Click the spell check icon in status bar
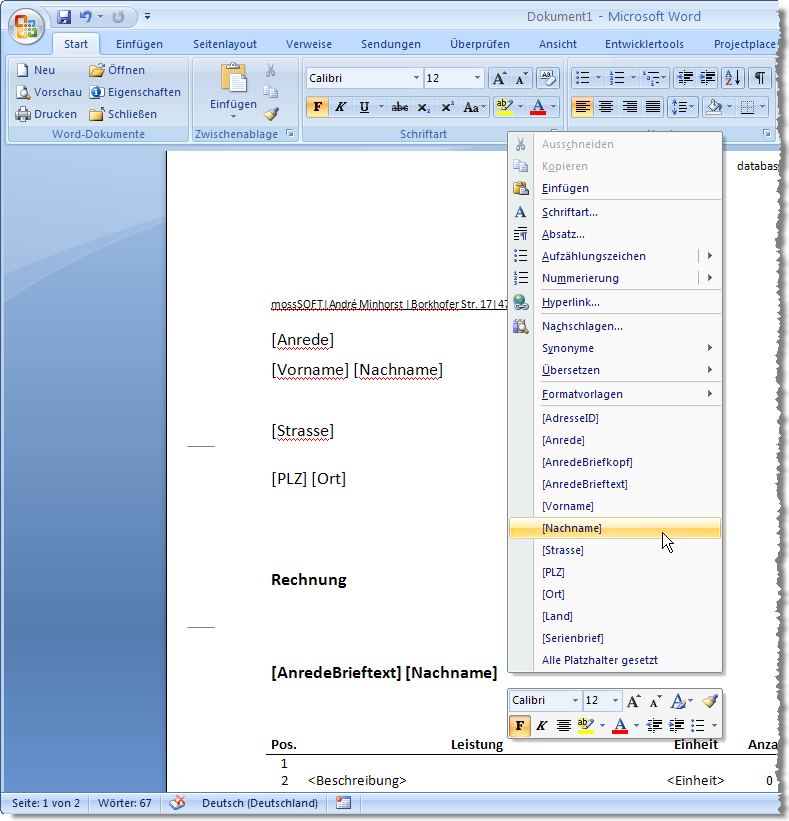 point(177,803)
